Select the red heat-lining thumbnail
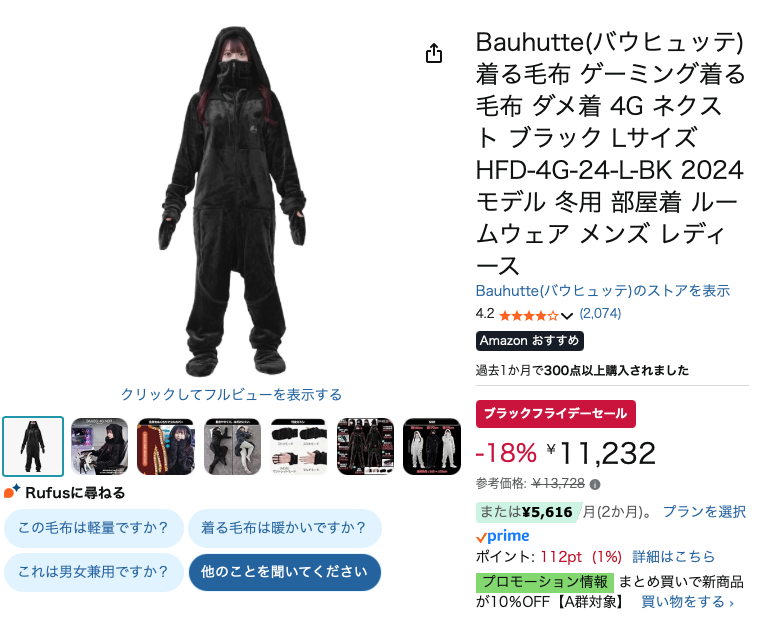769x624 pixels. click(166, 446)
